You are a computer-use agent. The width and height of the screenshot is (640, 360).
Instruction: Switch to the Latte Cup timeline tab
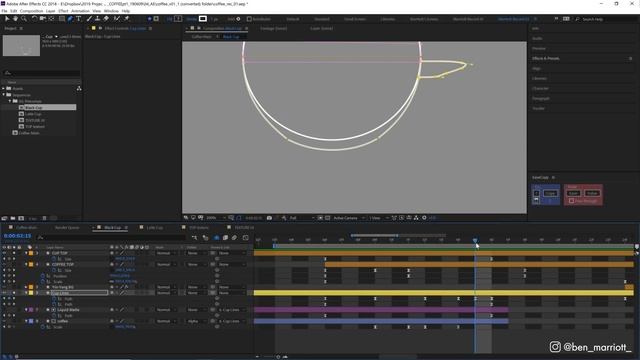[x=154, y=227]
